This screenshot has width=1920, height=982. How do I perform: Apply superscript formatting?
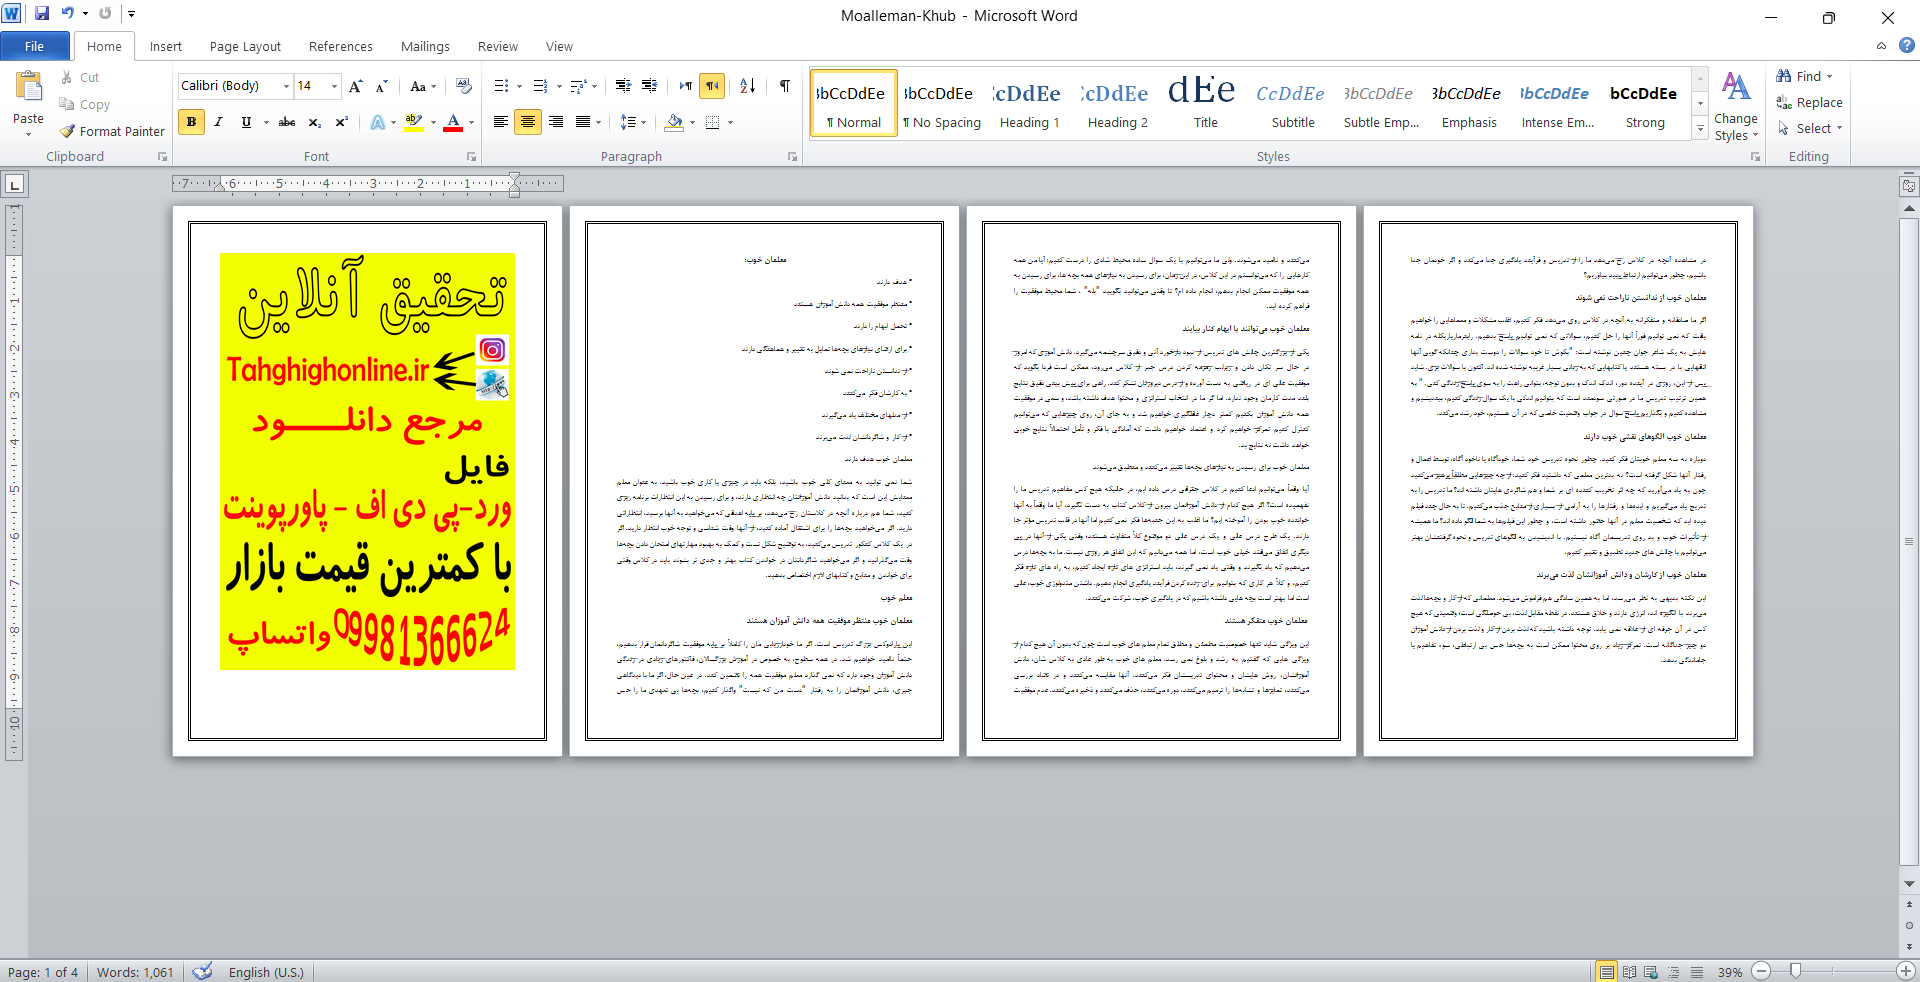341,122
